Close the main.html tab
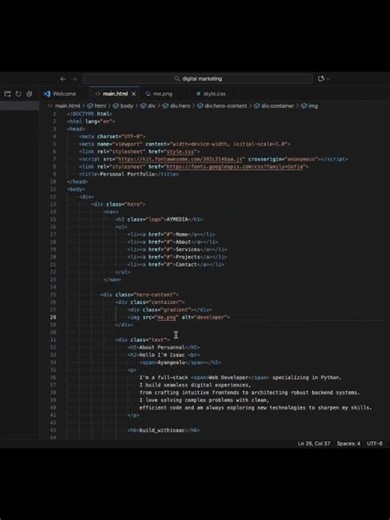 pyautogui.click(x=134, y=94)
